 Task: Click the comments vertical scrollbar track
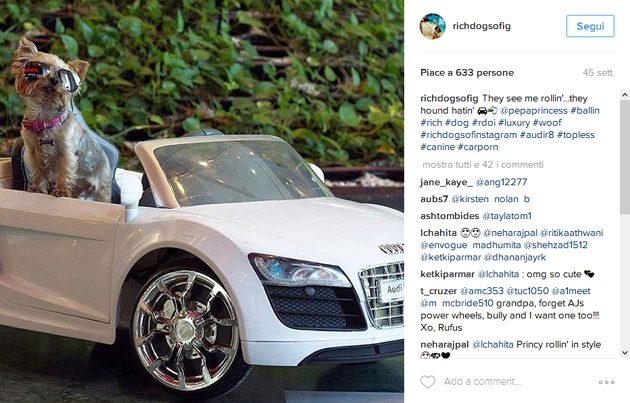coord(625,224)
